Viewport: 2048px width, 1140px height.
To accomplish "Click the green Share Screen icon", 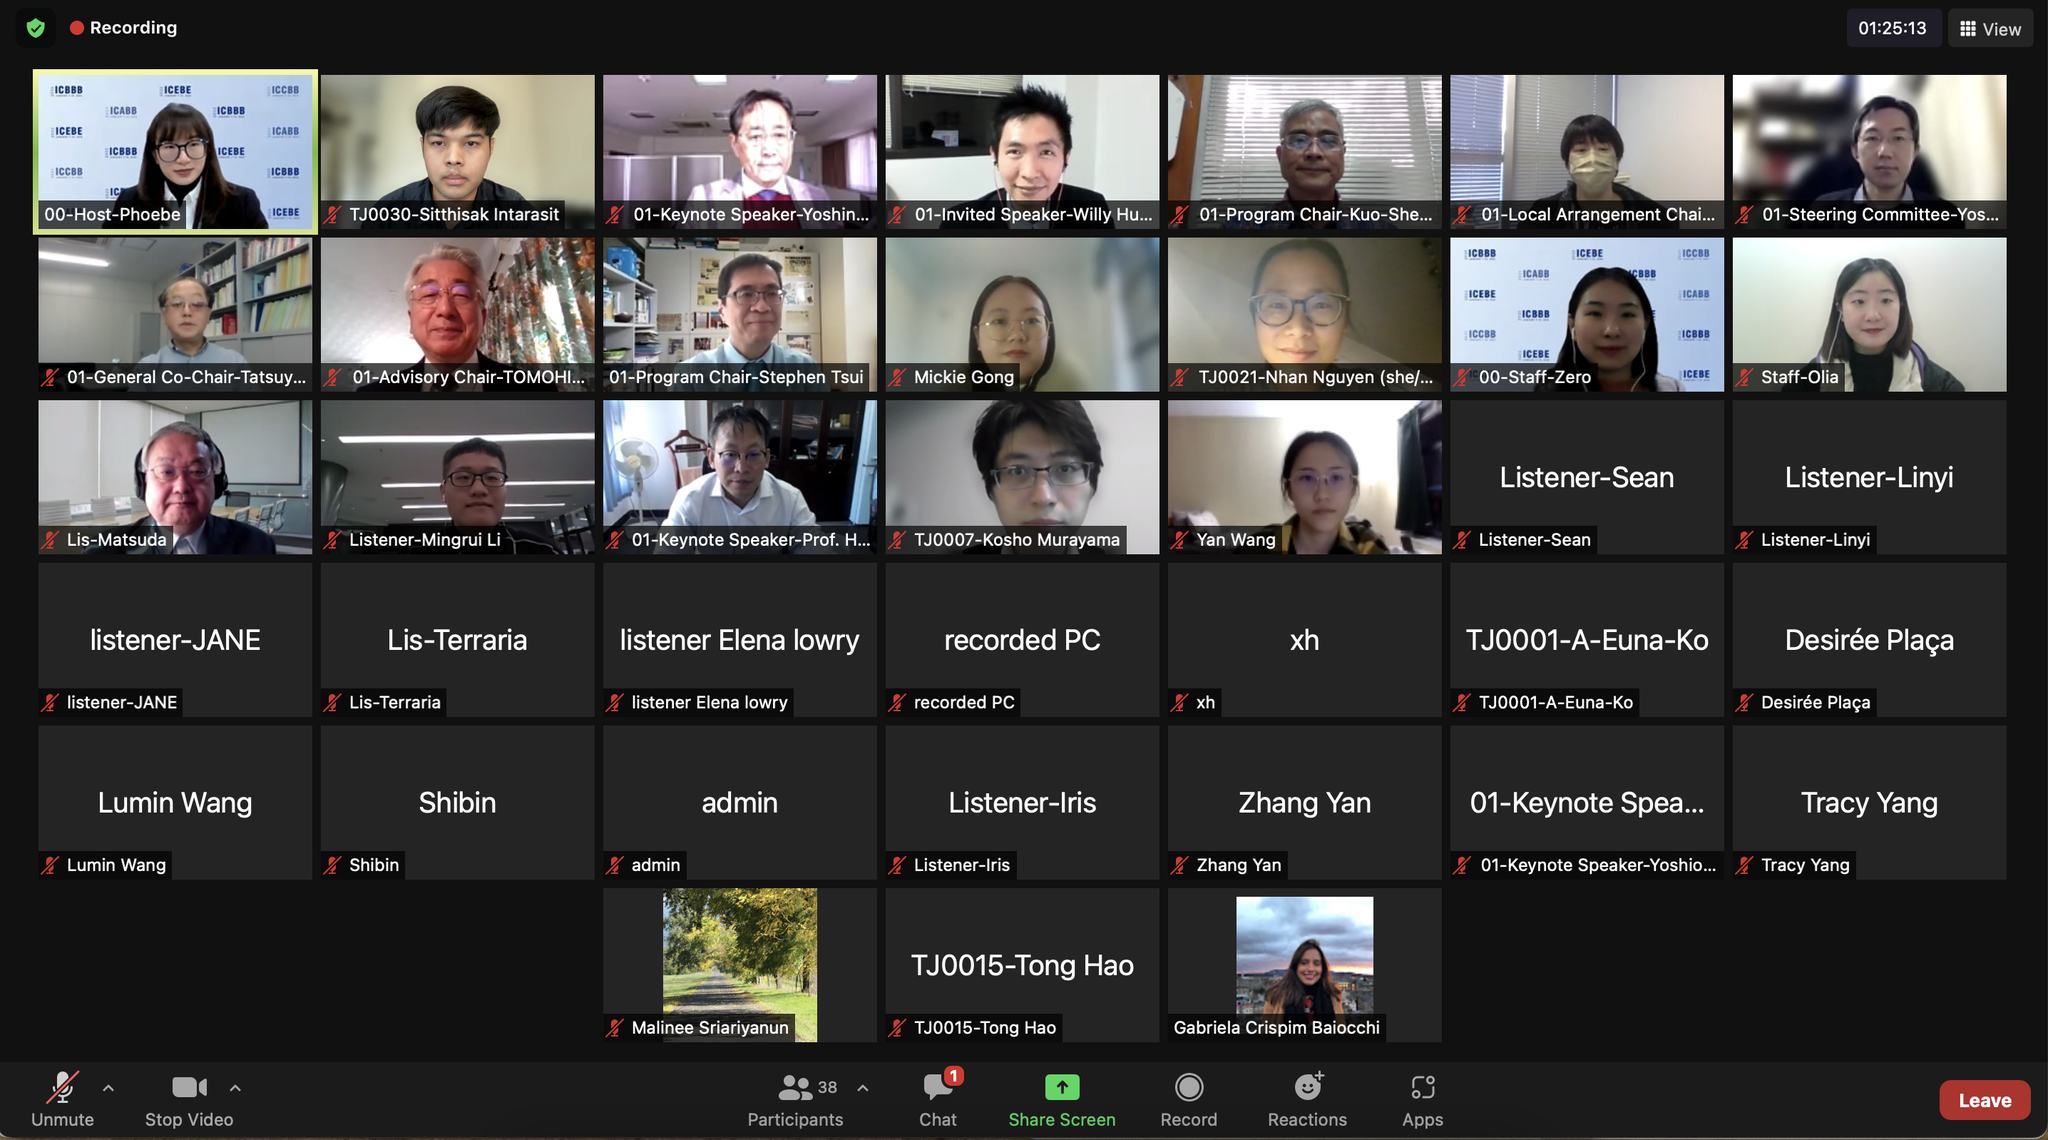I will coord(1061,1087).
